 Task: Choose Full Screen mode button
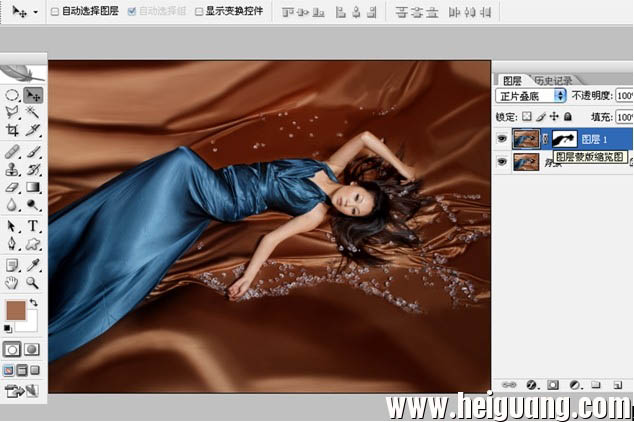click(x=35, y=370)
